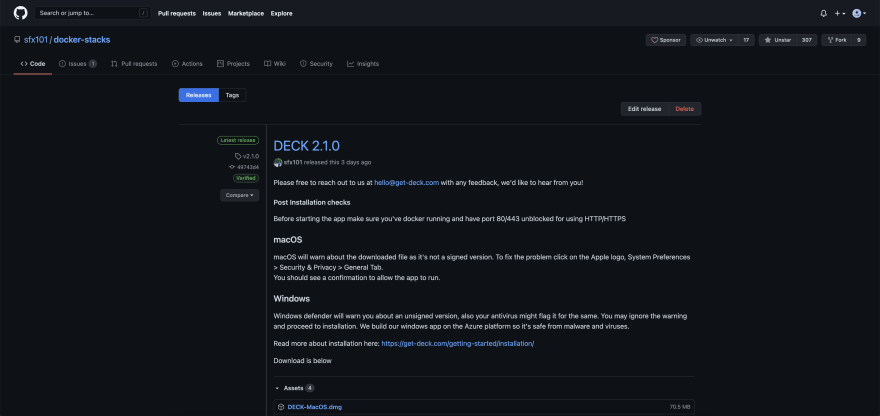
Task: Switch to the Code tab
Action: 33,64
